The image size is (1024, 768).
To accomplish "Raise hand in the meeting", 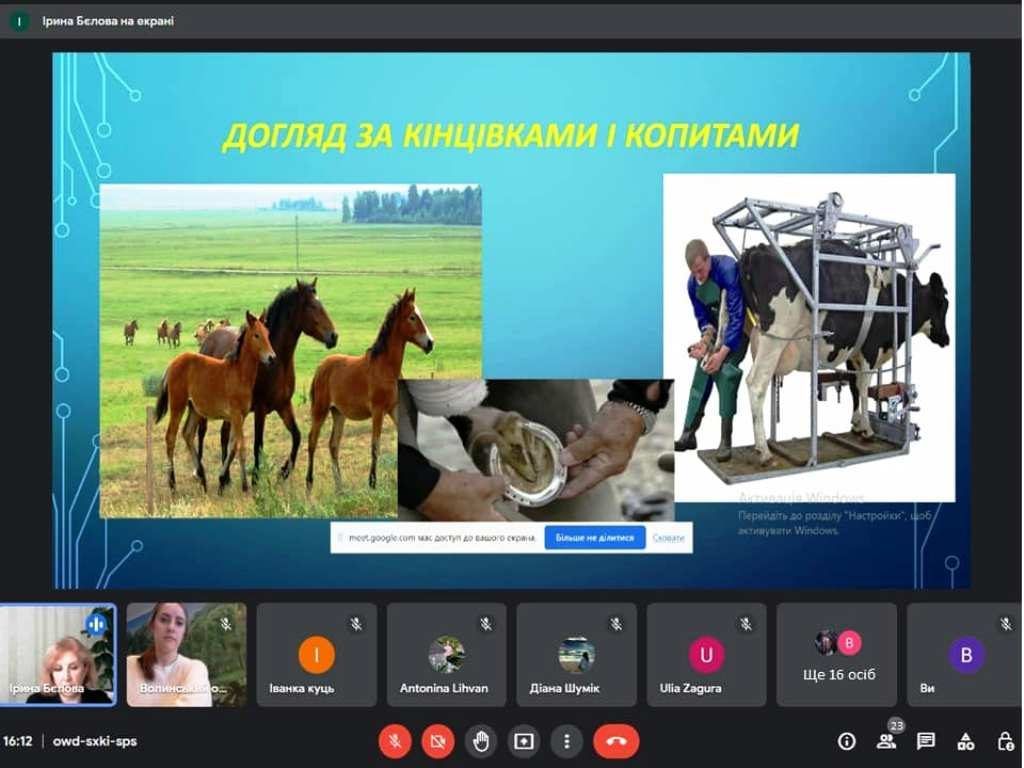I will tap(481, 741).
